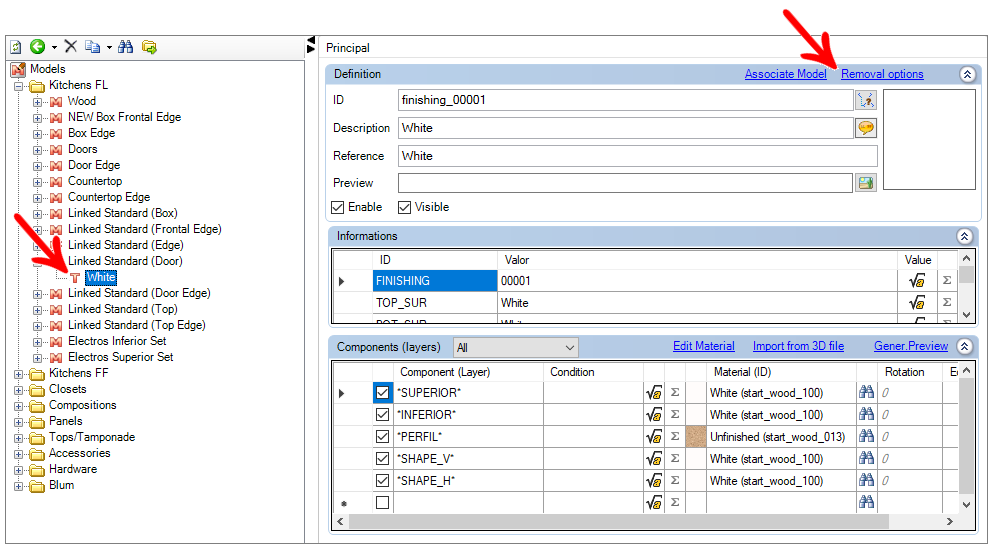Open the Associate Model link
This screenshot has height=549, width=997.
click(785, 74)
